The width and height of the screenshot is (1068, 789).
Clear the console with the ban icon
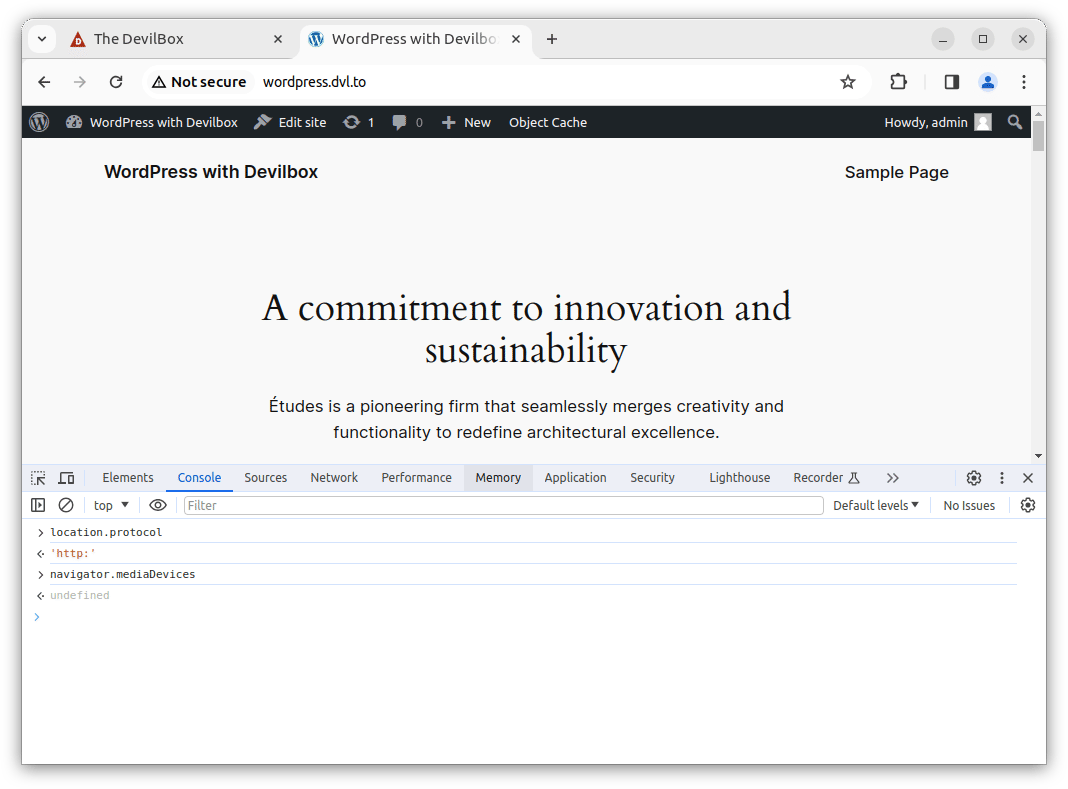tap(66, 506)
